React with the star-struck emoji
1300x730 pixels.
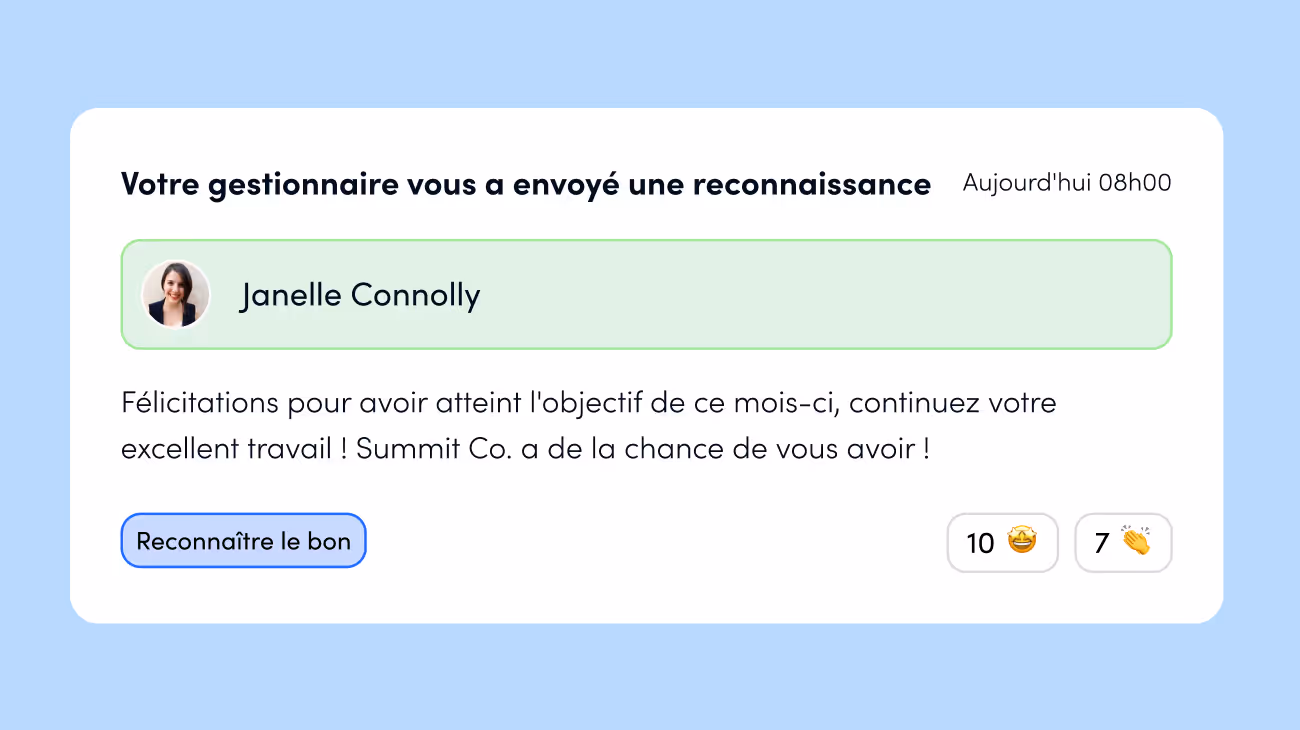coord(1022,542)
